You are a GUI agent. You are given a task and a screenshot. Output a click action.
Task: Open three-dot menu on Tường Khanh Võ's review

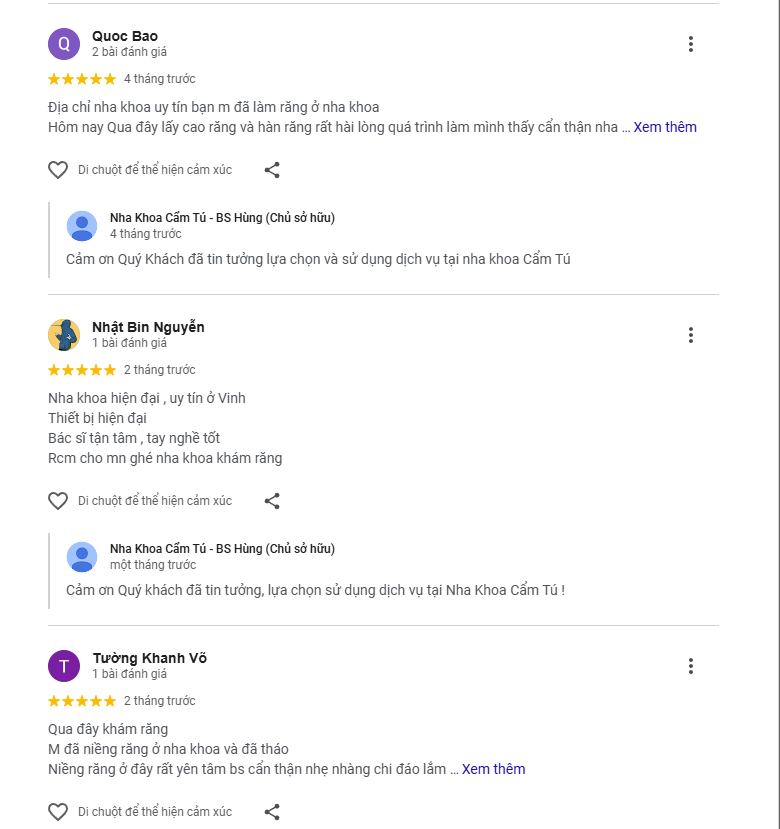click(690, 666)
